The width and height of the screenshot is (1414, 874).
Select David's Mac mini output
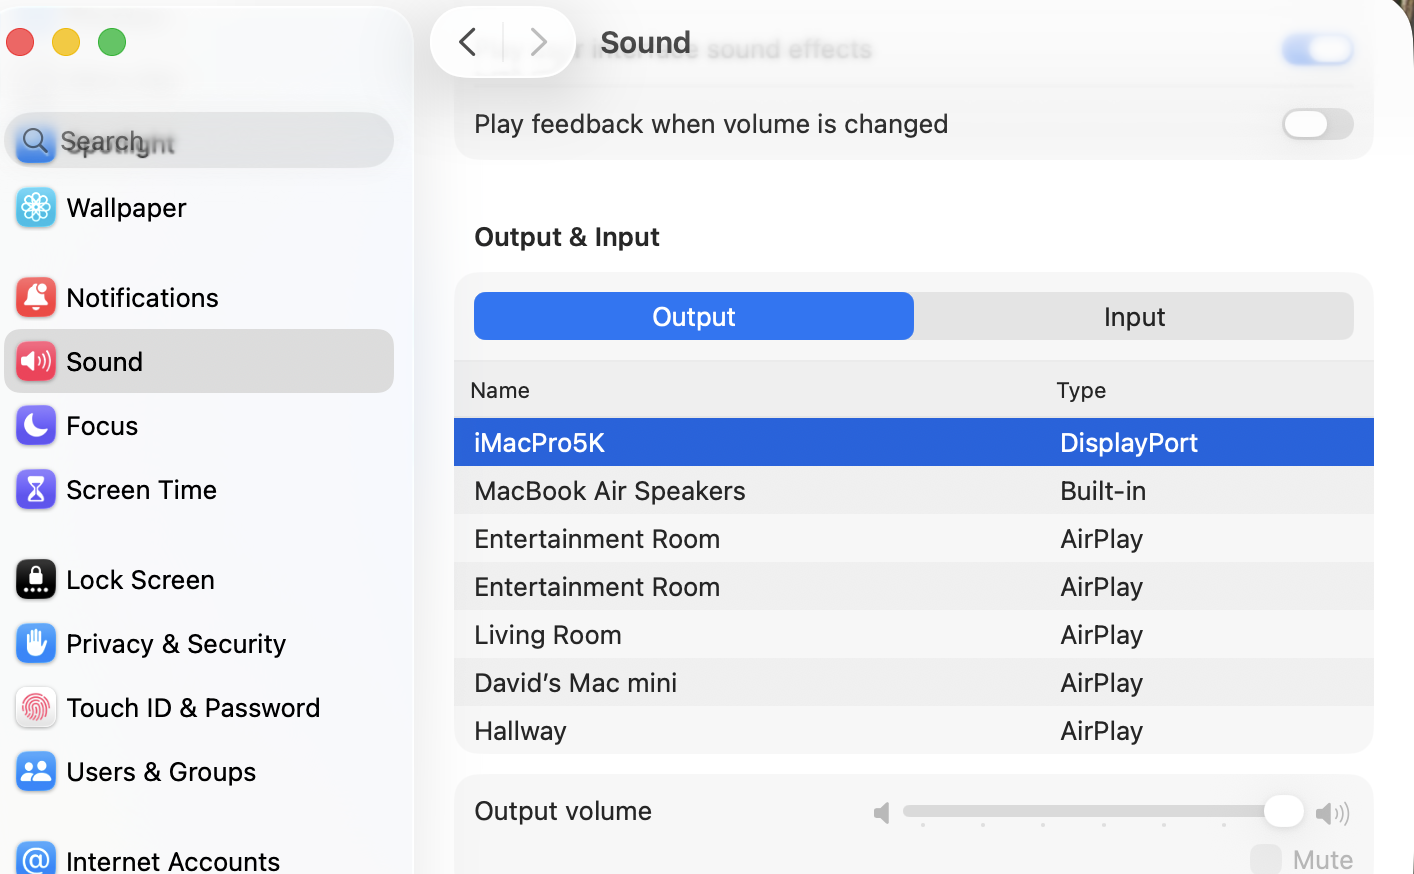pyautogui.click(x=914, y=682)
